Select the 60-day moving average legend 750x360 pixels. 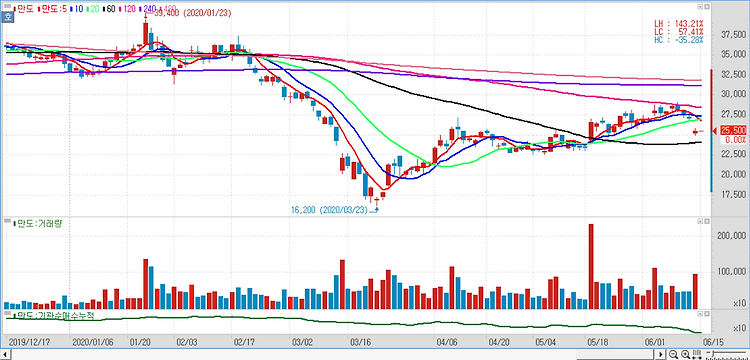pos(109,9)
